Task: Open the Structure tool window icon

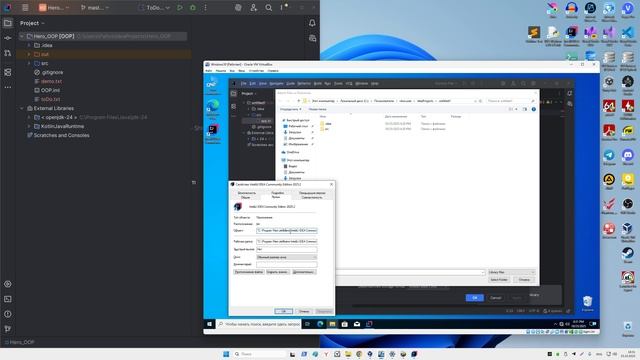Action: click(x=8, y=72)
